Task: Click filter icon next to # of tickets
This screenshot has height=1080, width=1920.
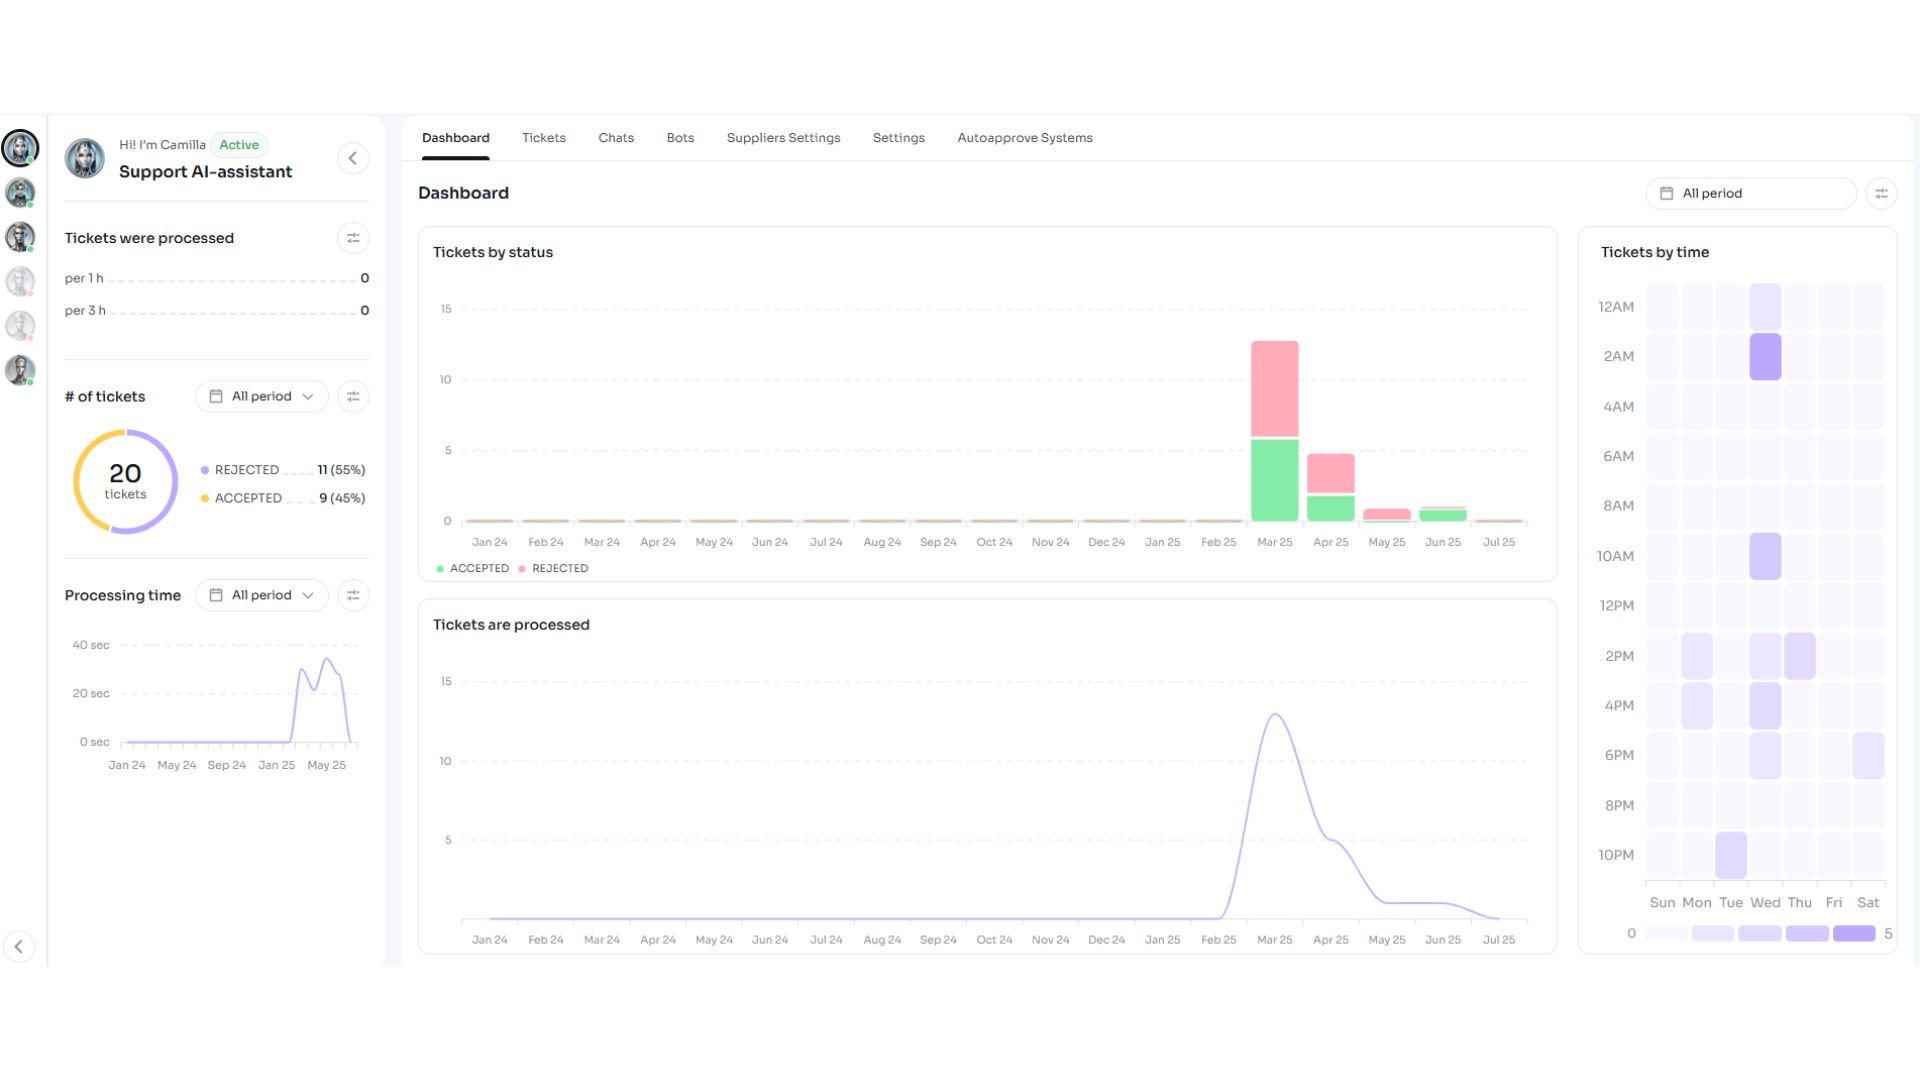Action: [353, 397]
